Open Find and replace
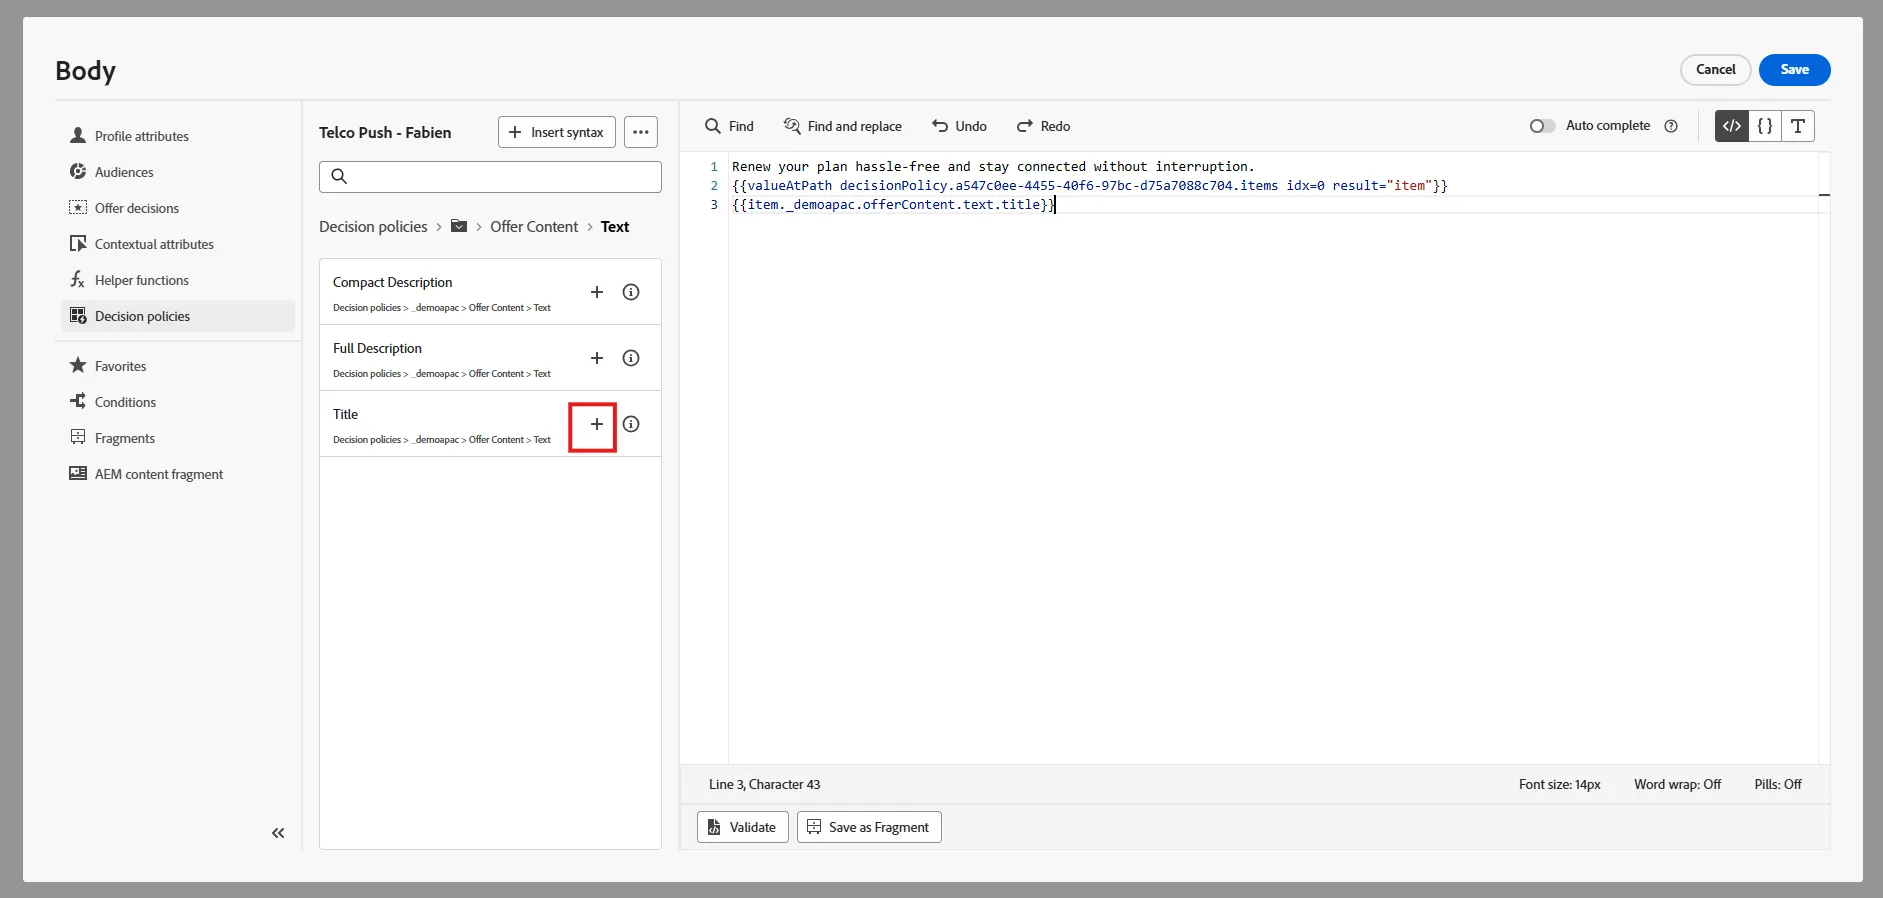This screenshot has width=1883, height=898. [843, 126]
